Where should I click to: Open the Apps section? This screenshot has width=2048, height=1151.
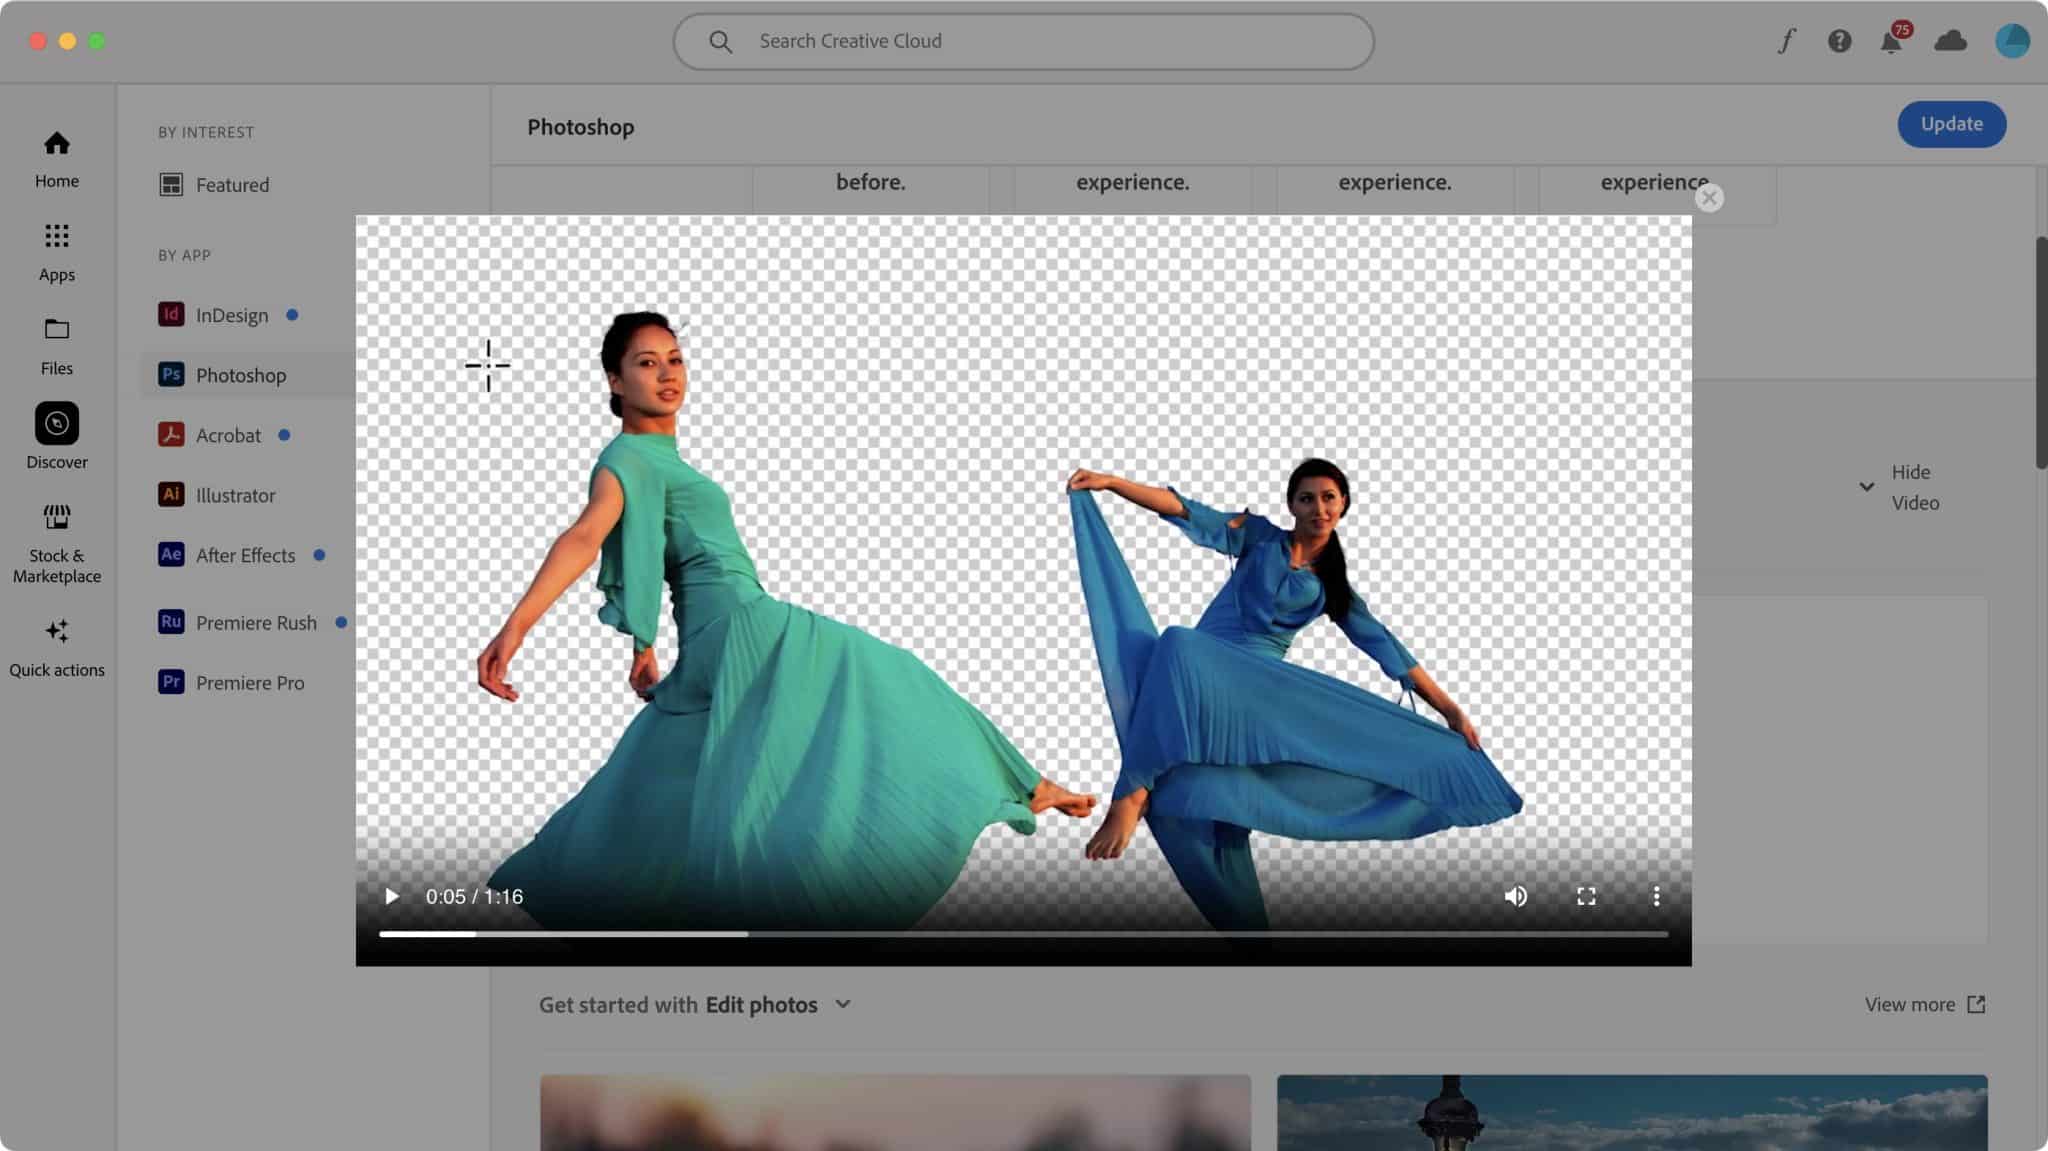click(56, 250)
